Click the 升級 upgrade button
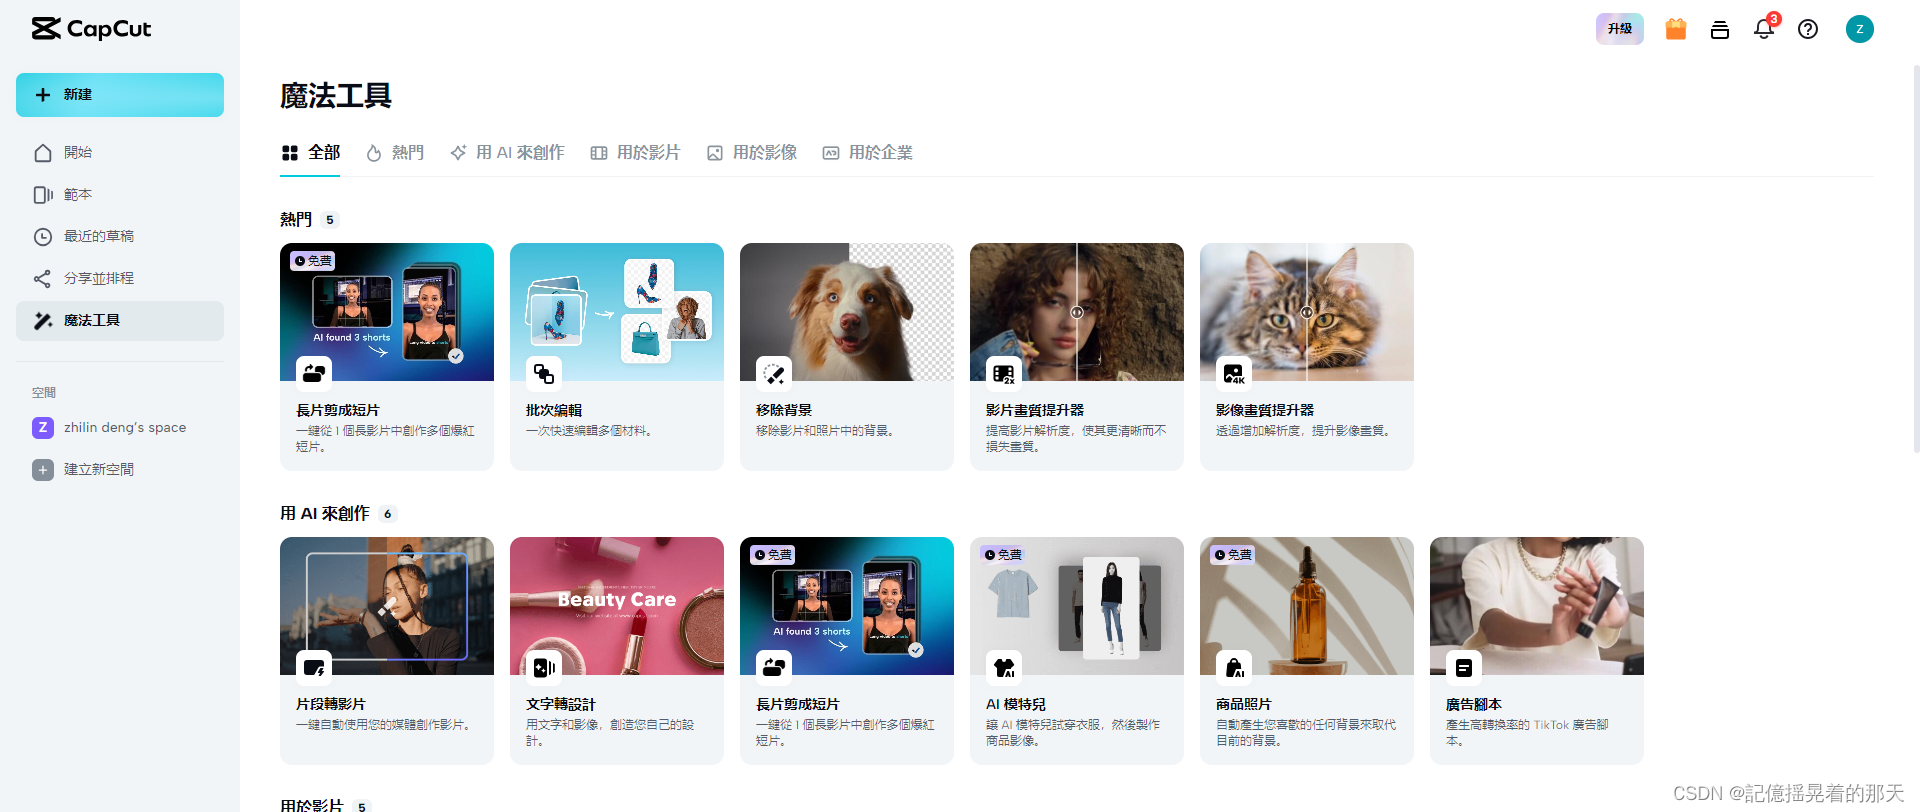 point(1620,29)
